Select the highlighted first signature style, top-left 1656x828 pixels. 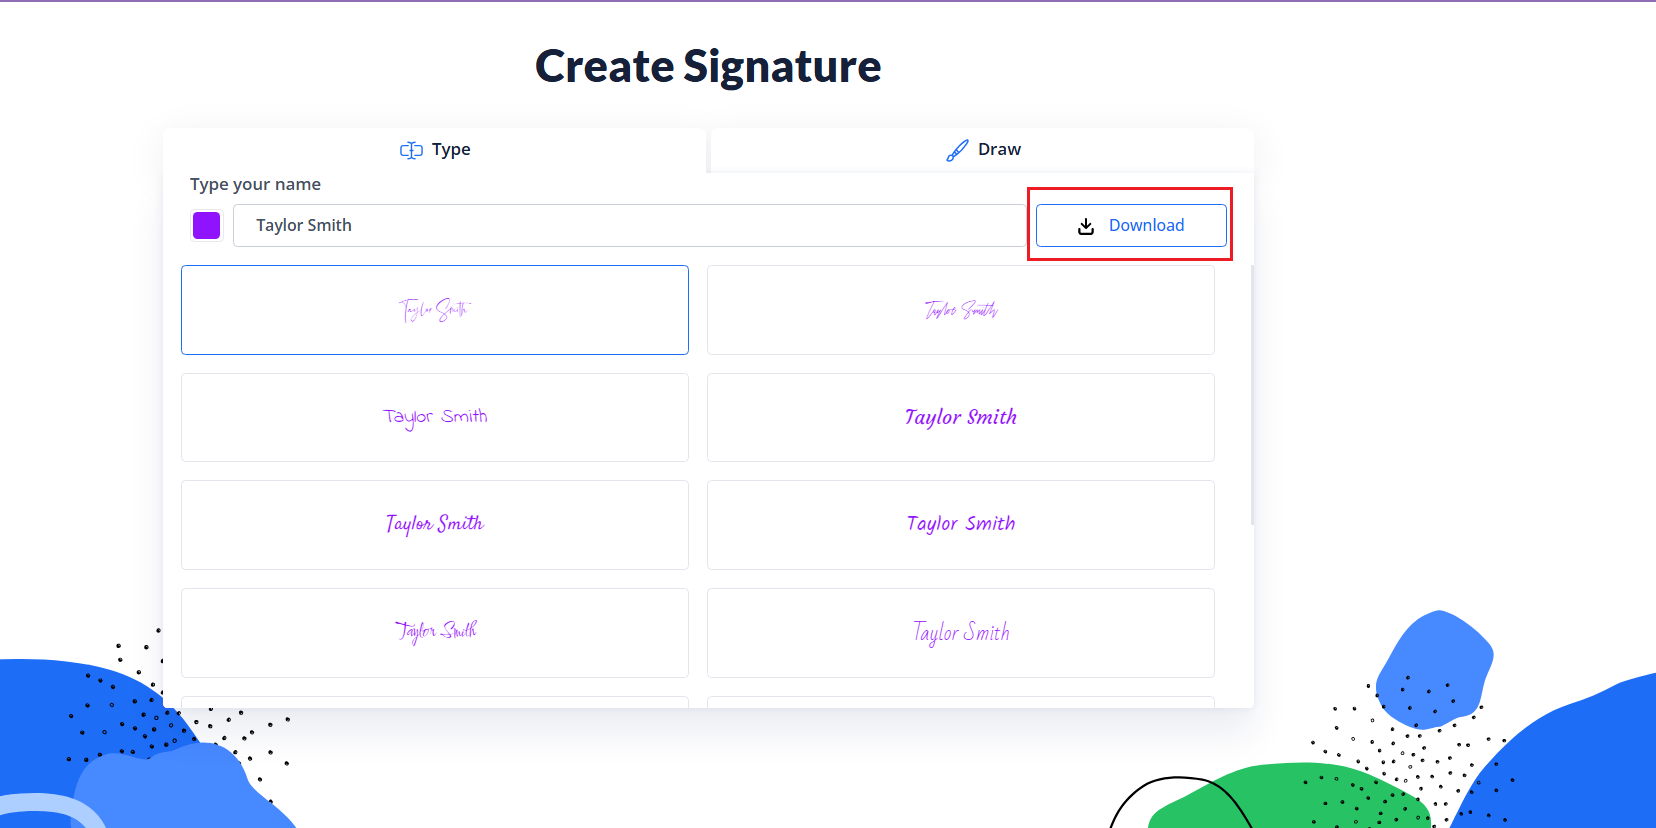(435, 310)
